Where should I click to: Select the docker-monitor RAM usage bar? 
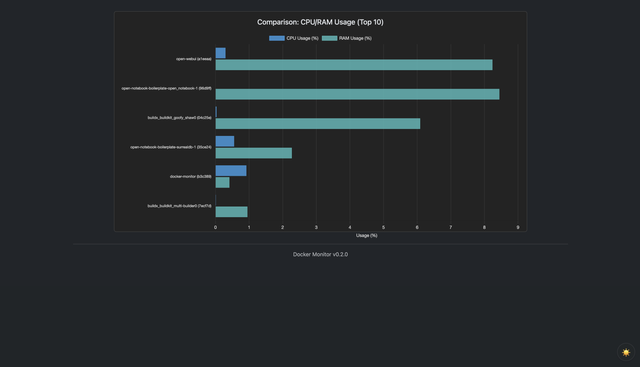(222, 182)
